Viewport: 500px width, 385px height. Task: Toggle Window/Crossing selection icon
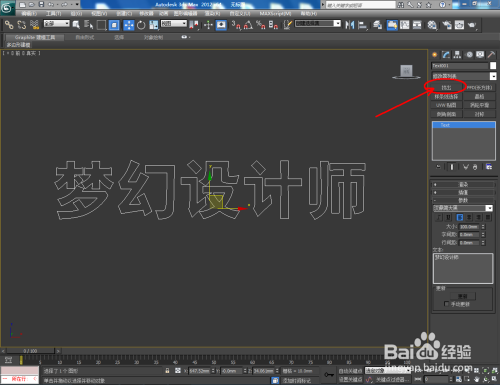114,25
